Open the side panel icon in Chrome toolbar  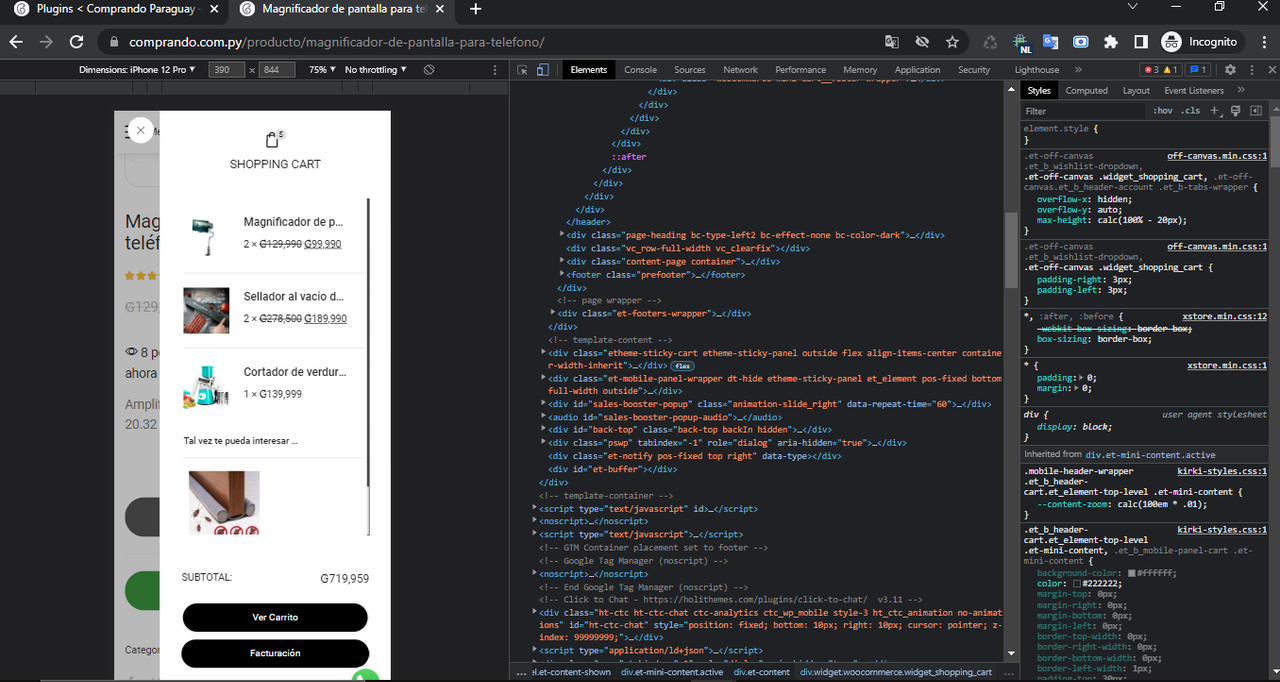1141,42
